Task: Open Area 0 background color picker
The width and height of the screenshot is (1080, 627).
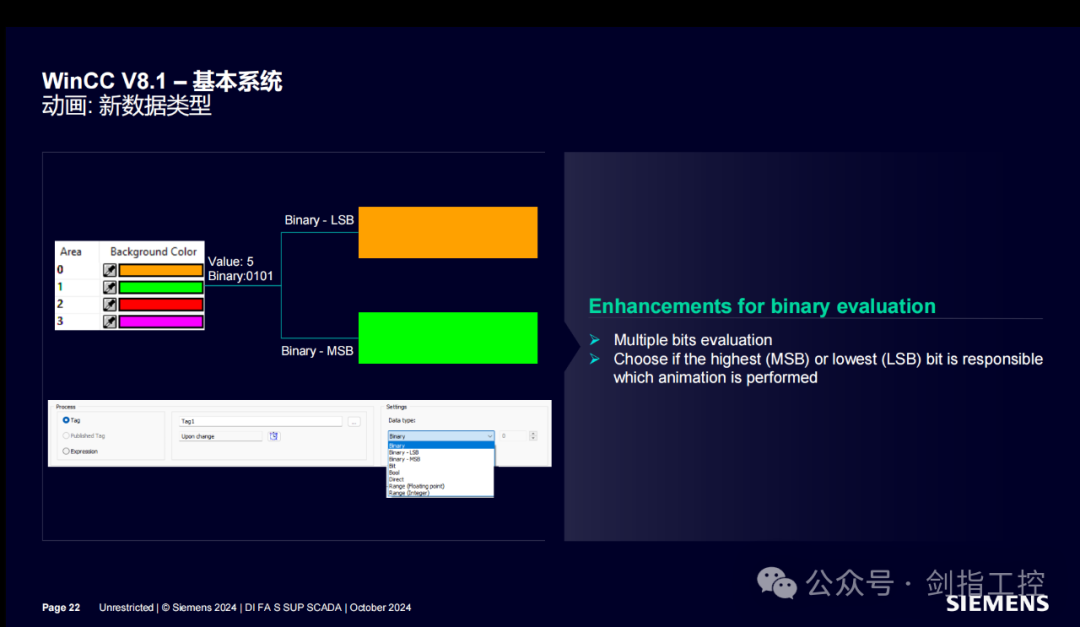Action: (110, 270)
